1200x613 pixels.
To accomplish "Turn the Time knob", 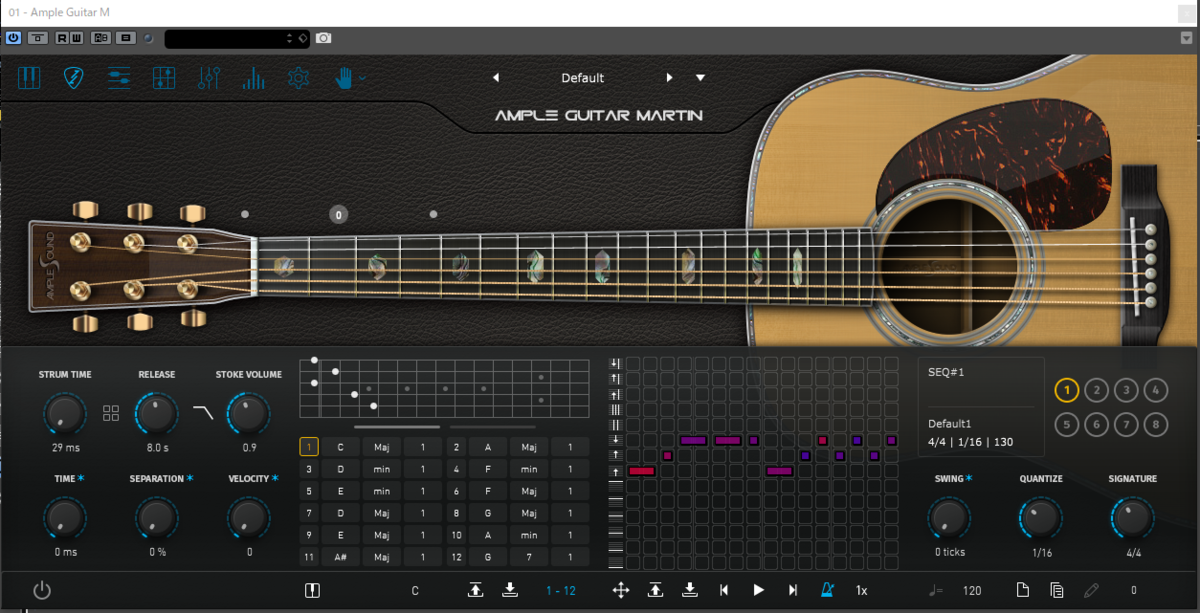I will tap(65, 517).
